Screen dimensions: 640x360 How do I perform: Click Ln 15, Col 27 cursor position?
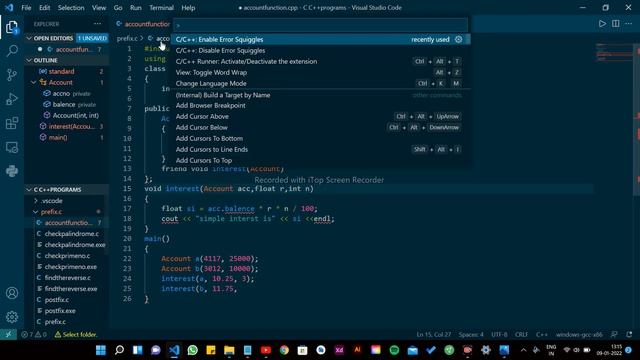coord(433,334)
